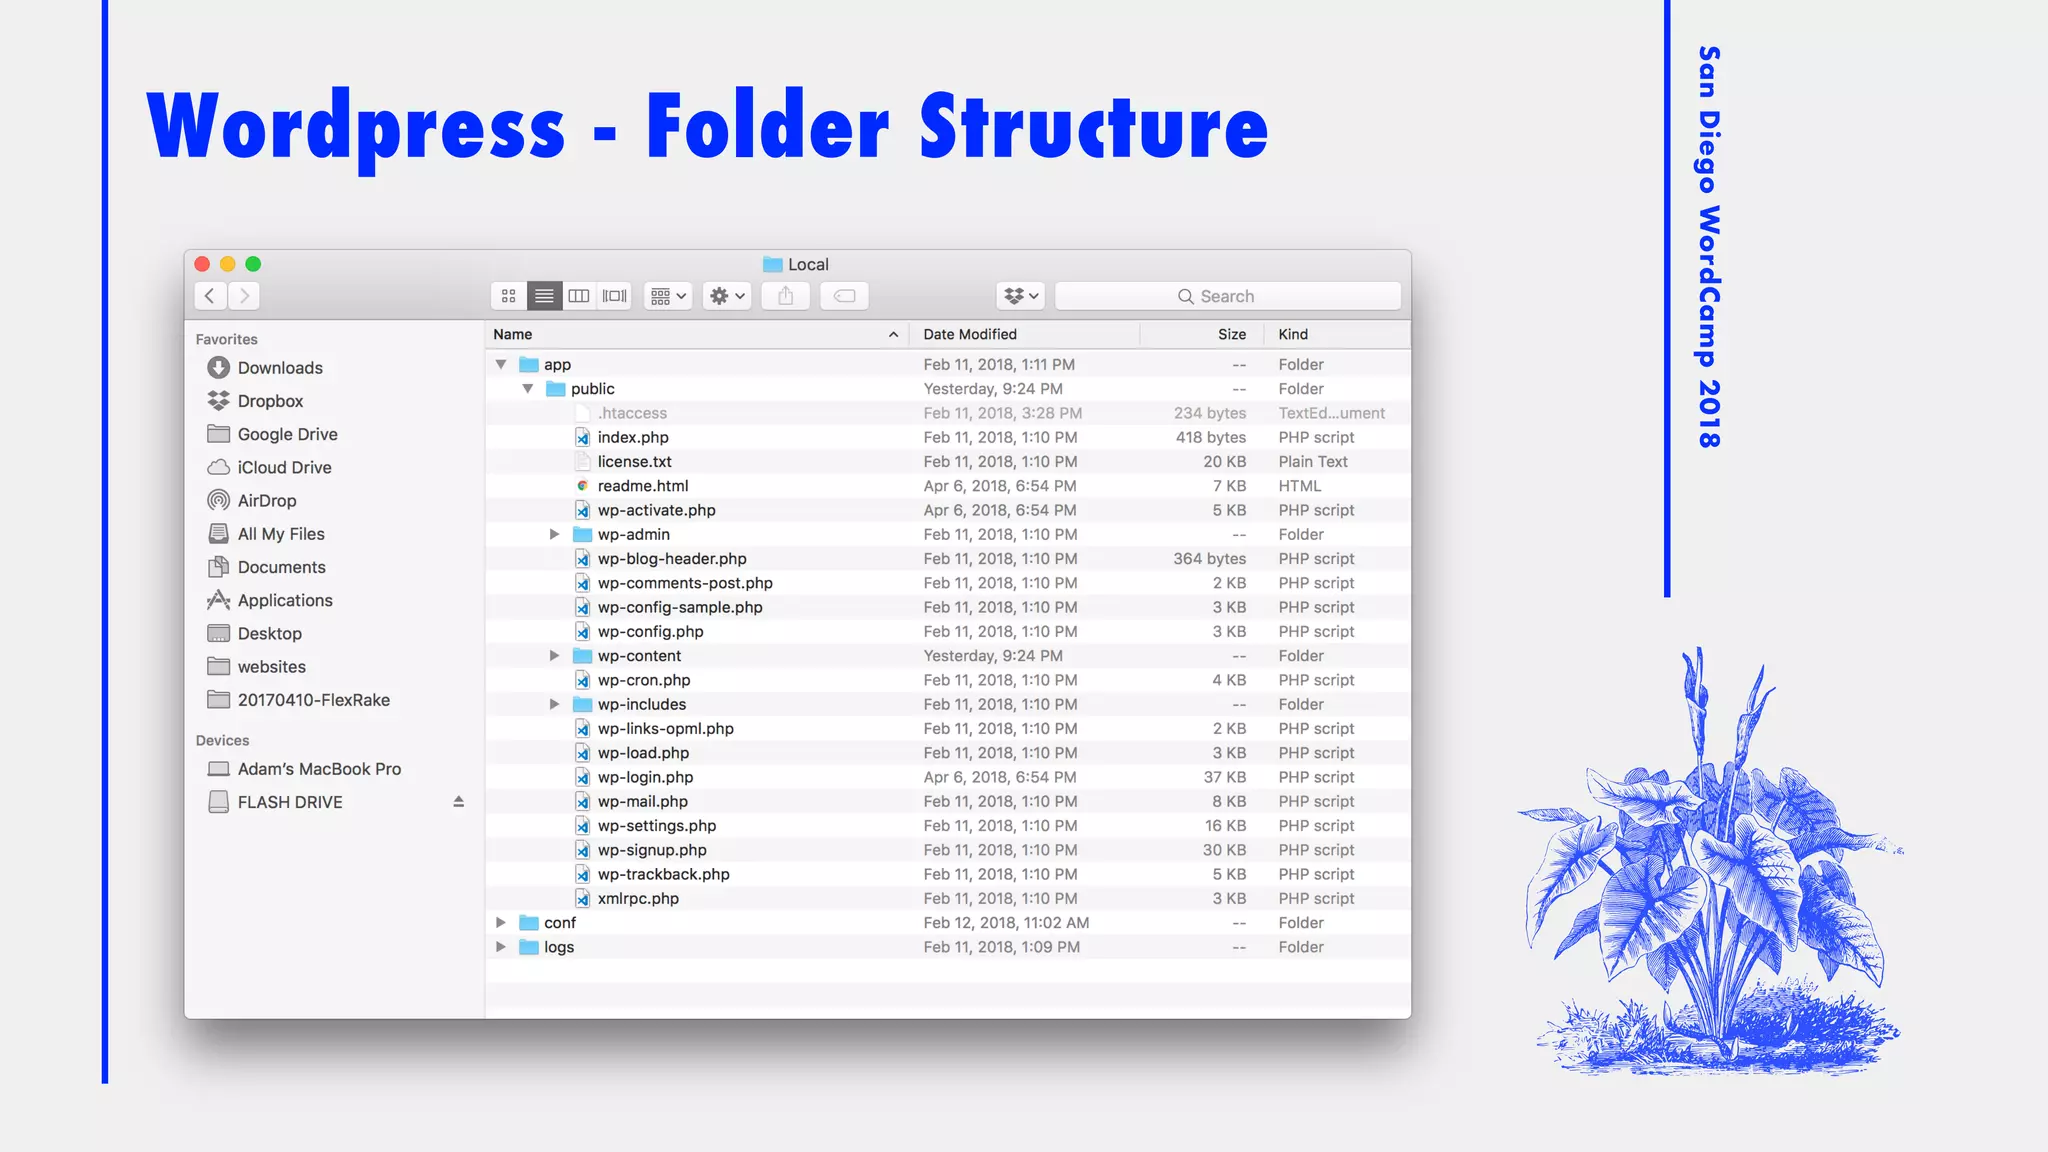Sort by the Date Modified column header
This screenshot has width=2048, height=1152.
point(1024,334)
